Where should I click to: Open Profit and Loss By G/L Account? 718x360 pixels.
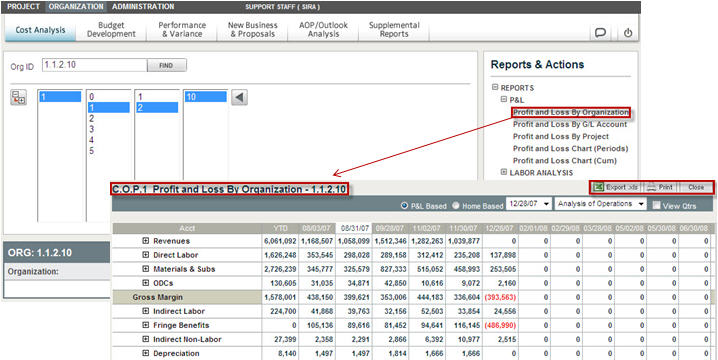click(x=570, y=125)
